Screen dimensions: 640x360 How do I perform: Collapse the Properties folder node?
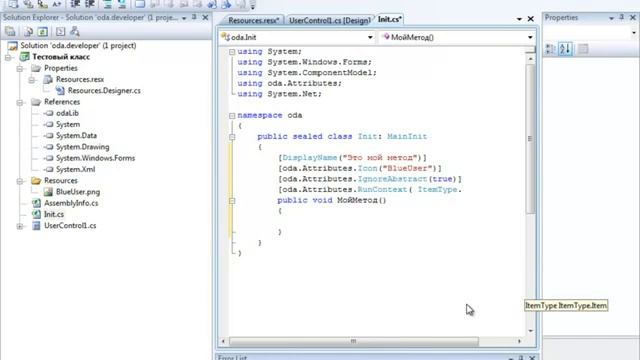[20, 69]
